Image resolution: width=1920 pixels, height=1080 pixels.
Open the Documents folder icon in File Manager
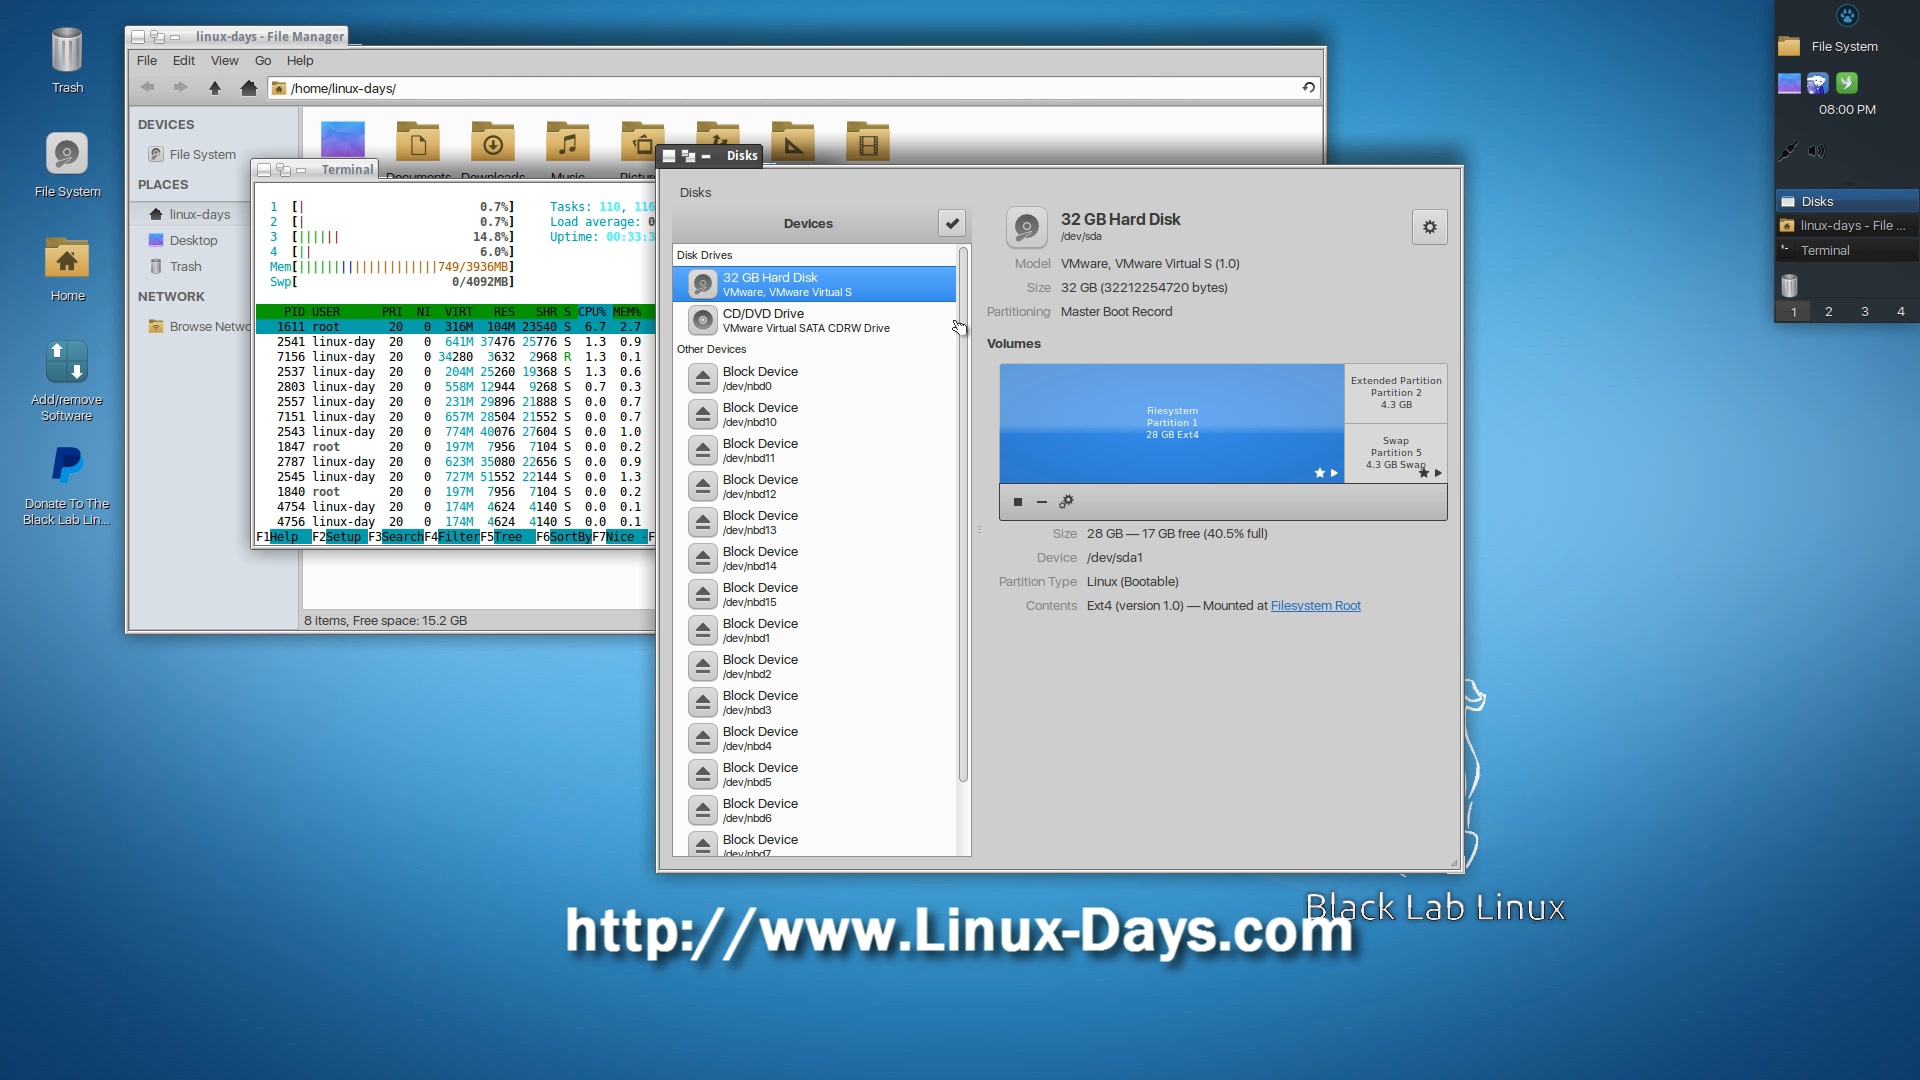[x=418, y=143]
